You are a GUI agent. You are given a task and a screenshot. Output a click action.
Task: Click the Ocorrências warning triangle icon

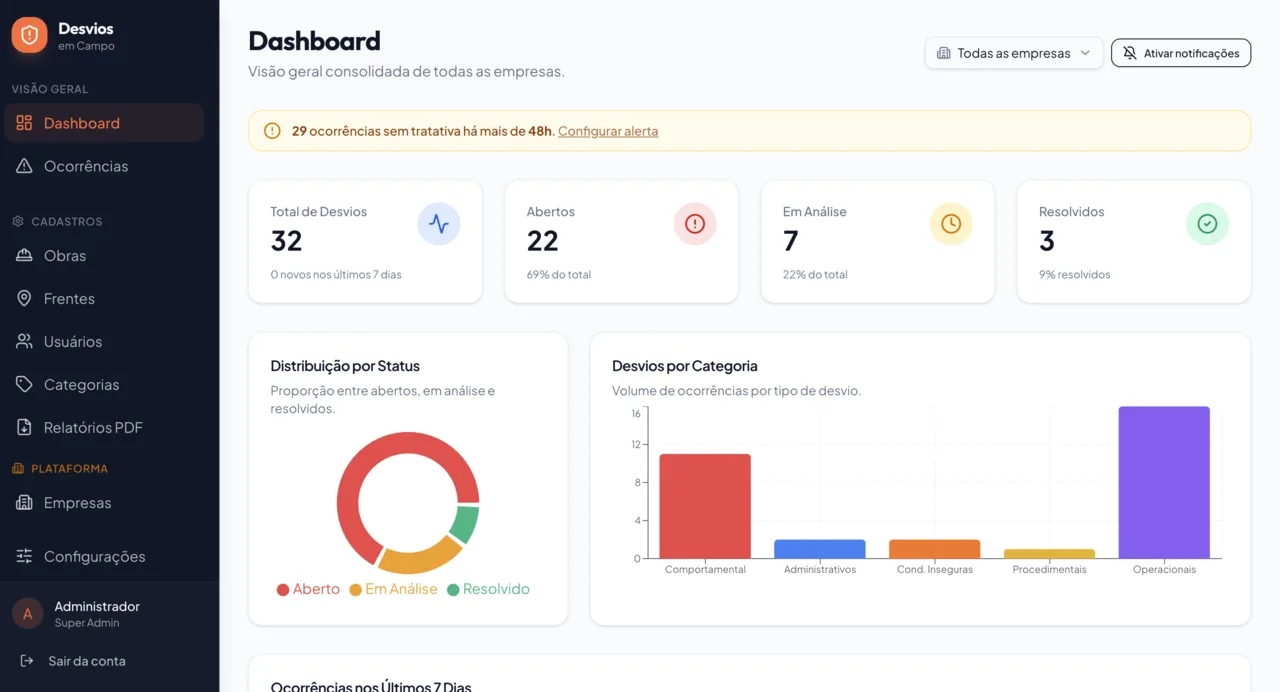(24, 166)
